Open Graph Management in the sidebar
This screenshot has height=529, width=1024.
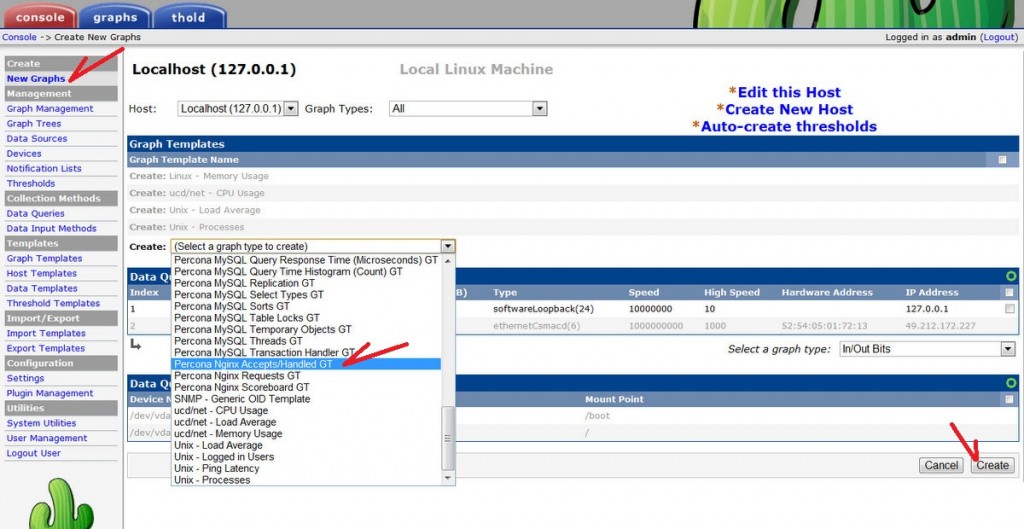[50, 109]
